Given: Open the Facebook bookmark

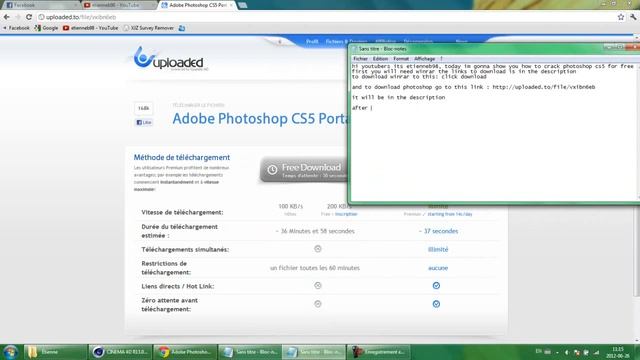Looking at the screenshot, I should 16,28.
